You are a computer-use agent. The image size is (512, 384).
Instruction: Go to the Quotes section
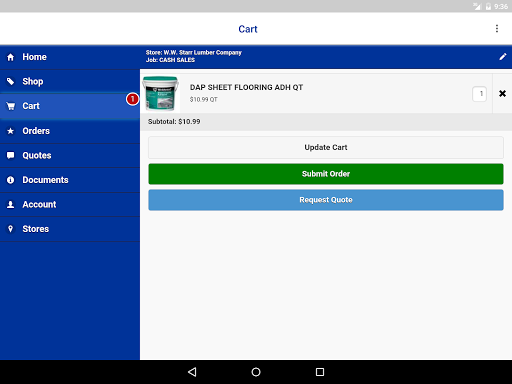click(70, 155)
